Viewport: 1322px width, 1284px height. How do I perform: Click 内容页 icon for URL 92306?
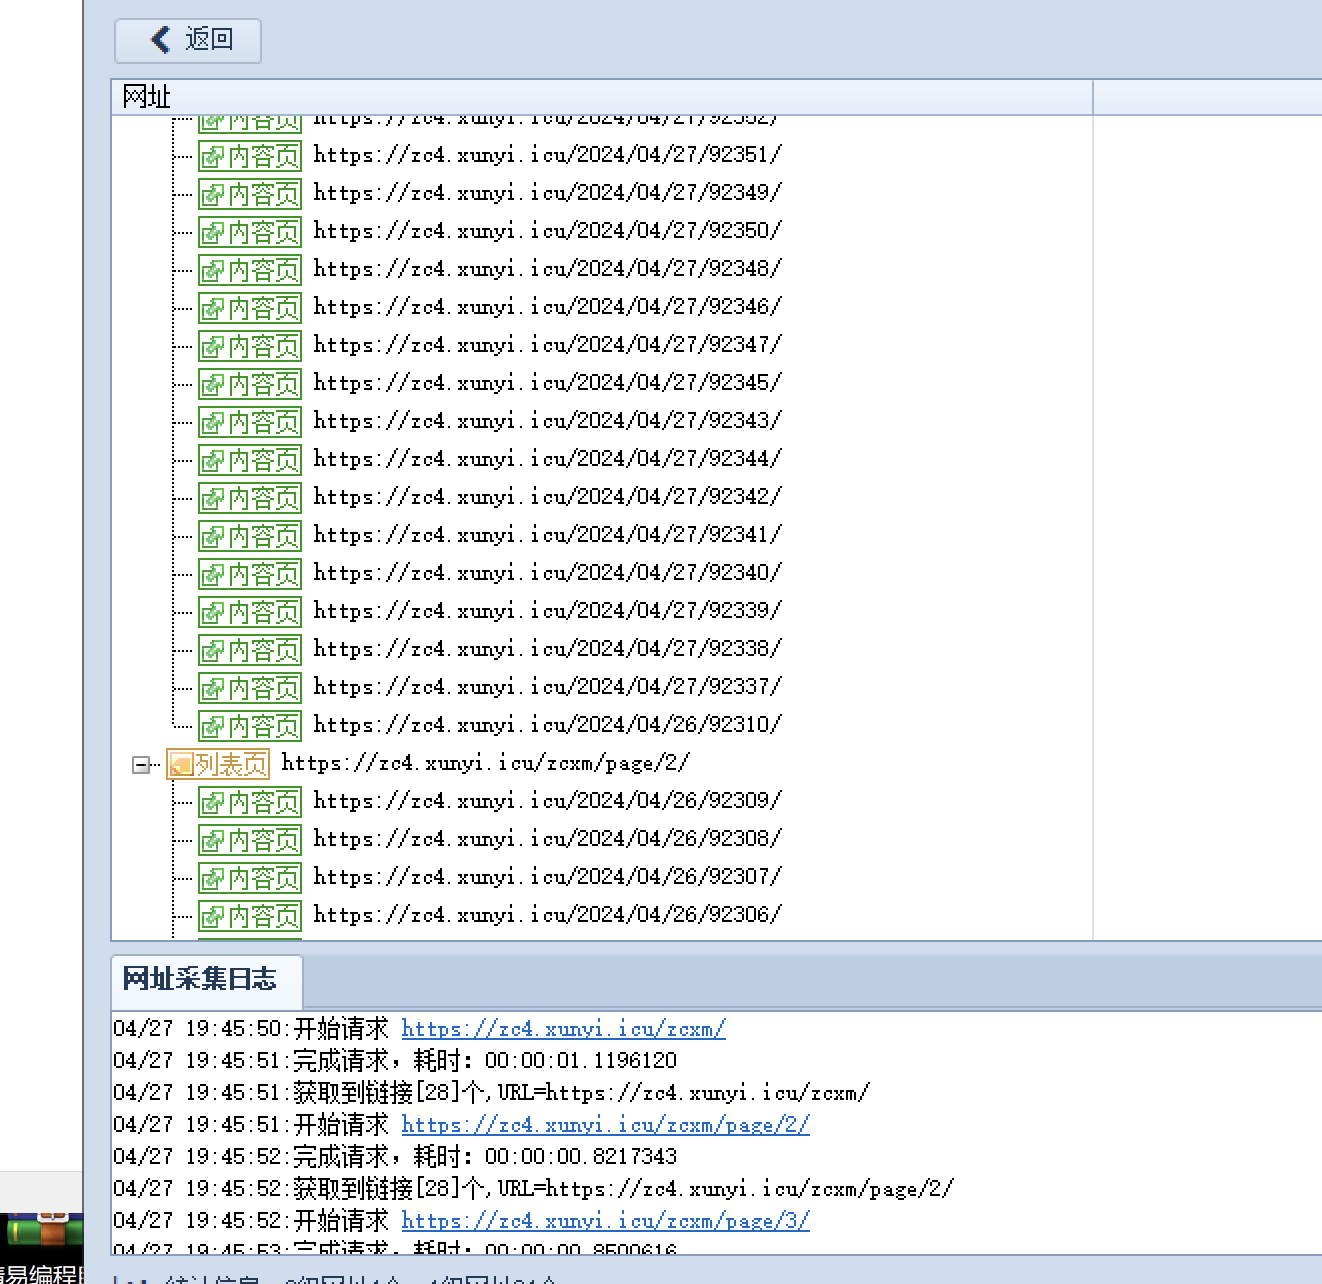point(250,916)
